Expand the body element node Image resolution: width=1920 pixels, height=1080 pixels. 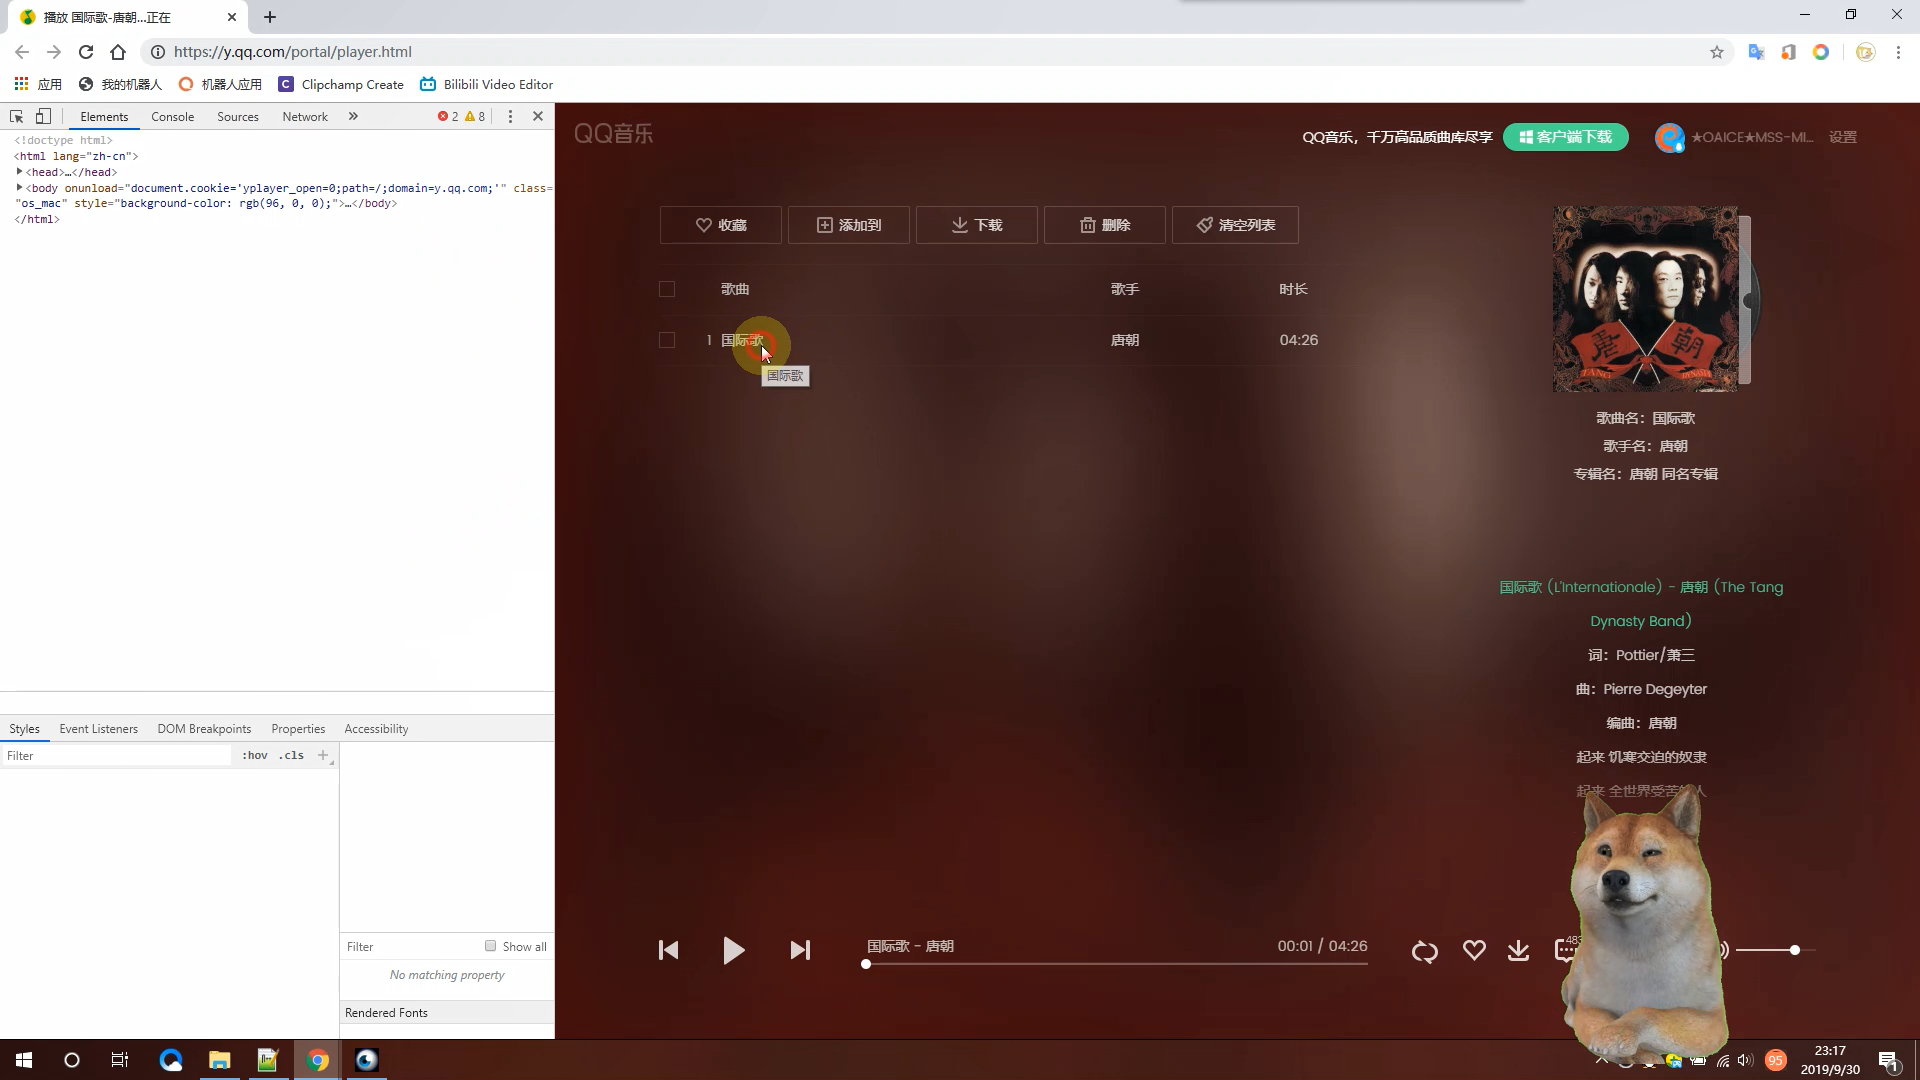19,187
